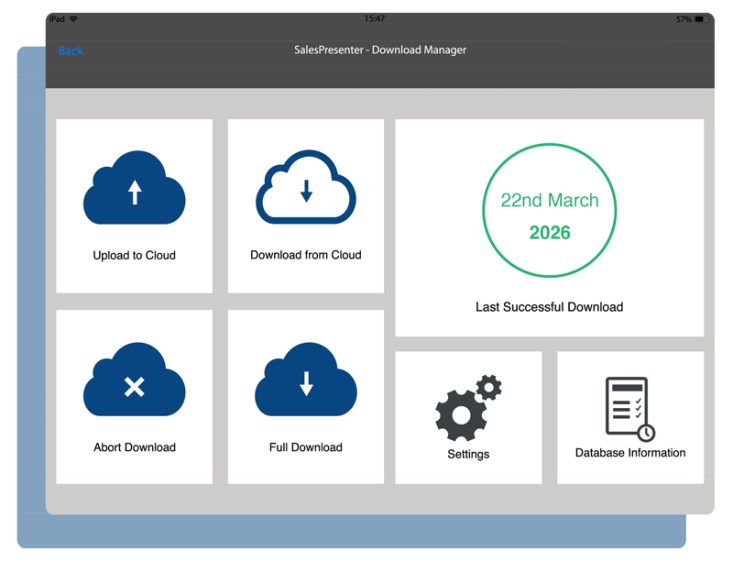Tap the Wi-Fi status icon
733x562 pixels.
click(73, 19)
